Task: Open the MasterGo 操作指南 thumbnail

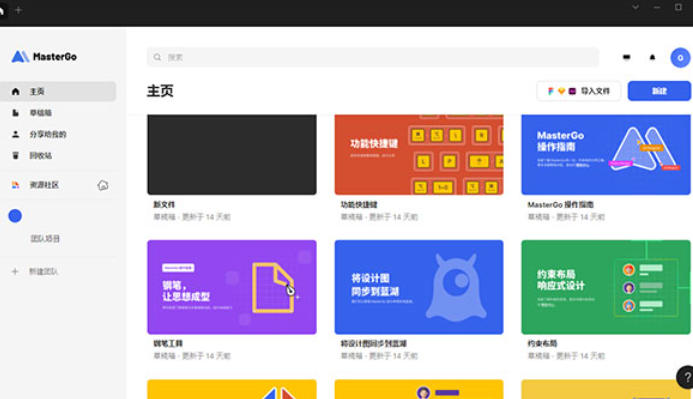Action: (606, 155)
